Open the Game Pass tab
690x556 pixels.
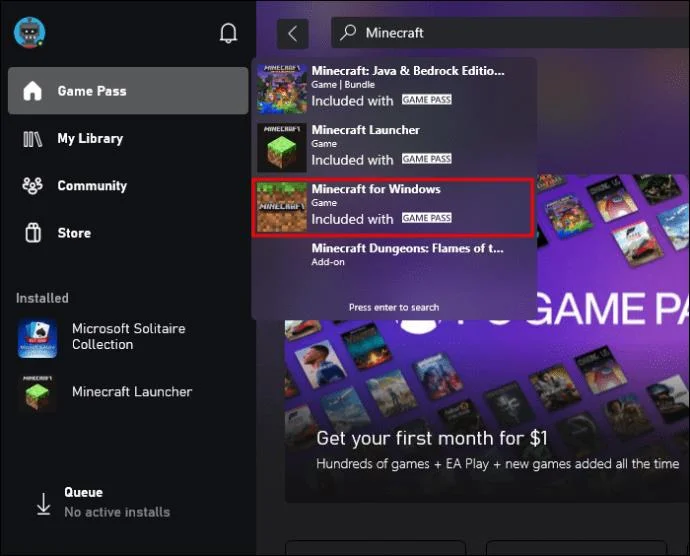pyautogui.click(x=128, y=91)
